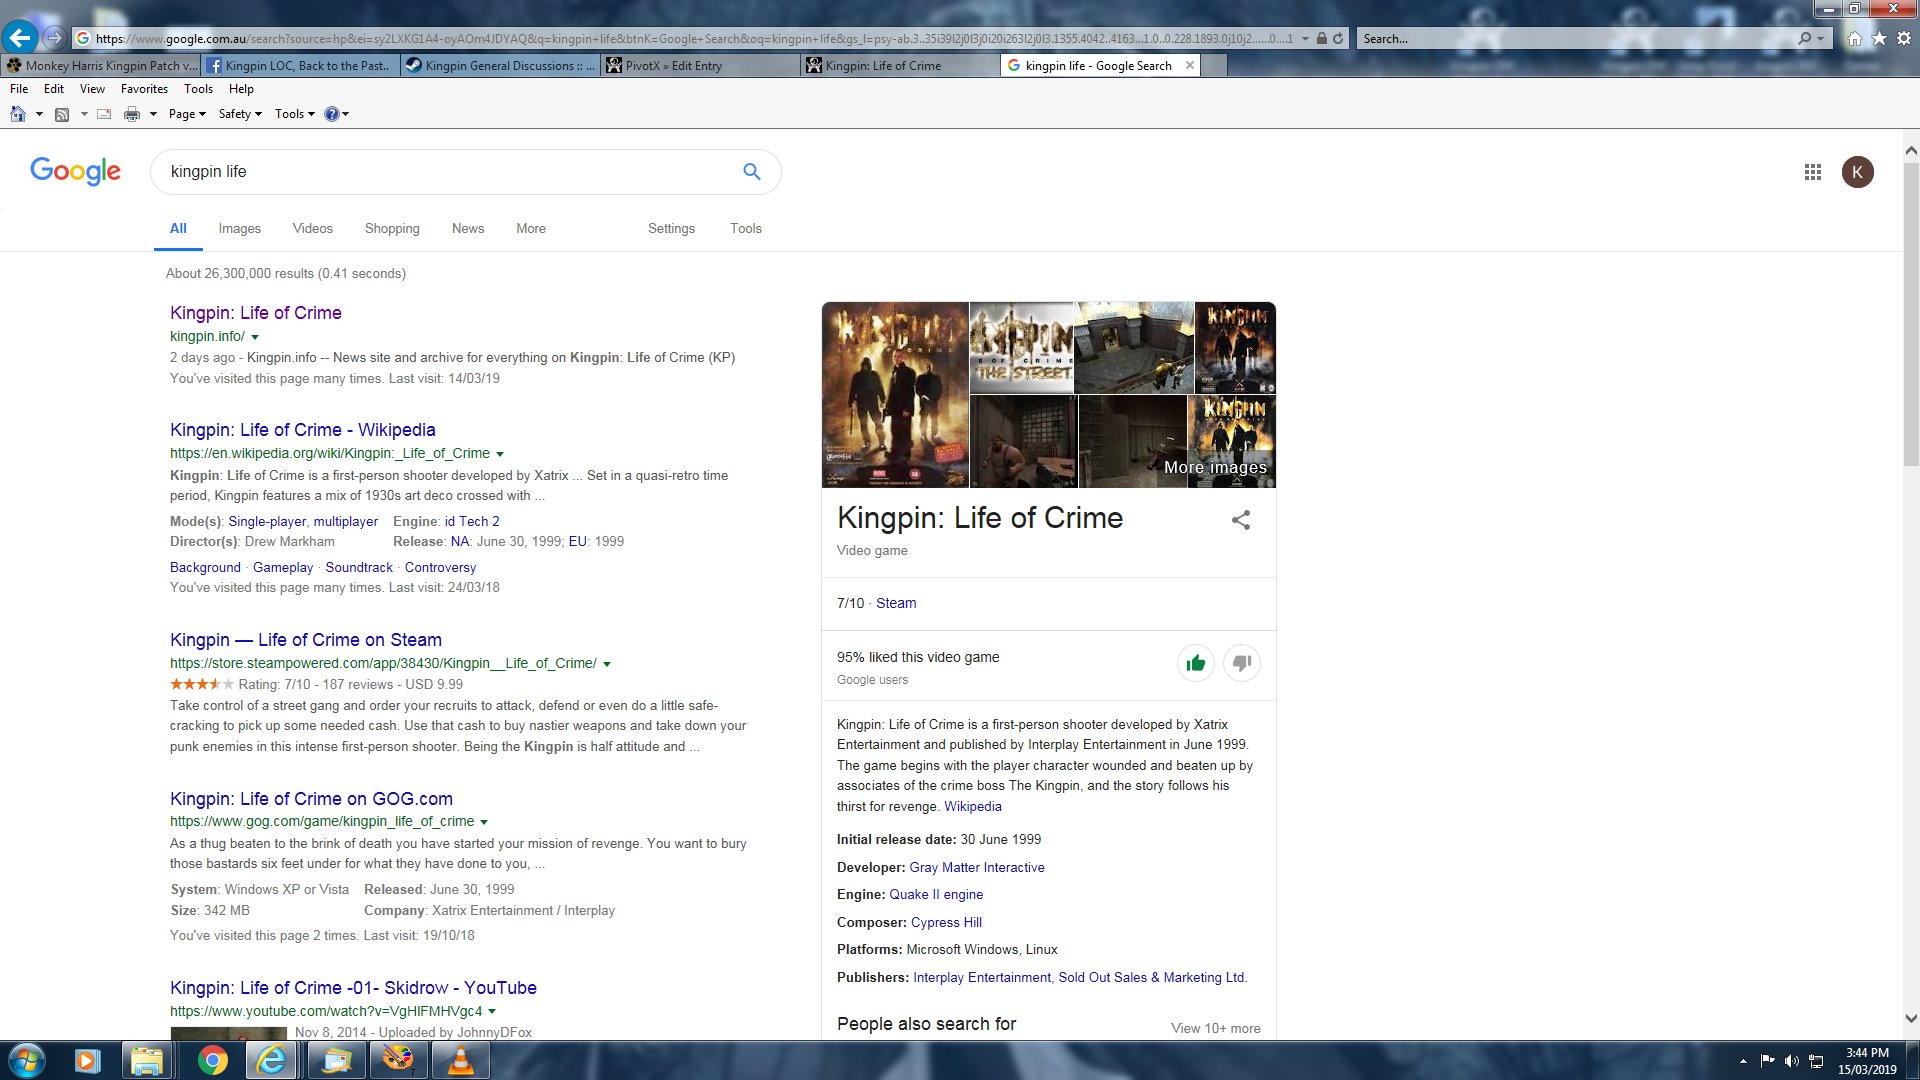Switch to Kingpin General Discussions browser tab
This screenshot has width=1920, height=1080.
tap(500, 65)
